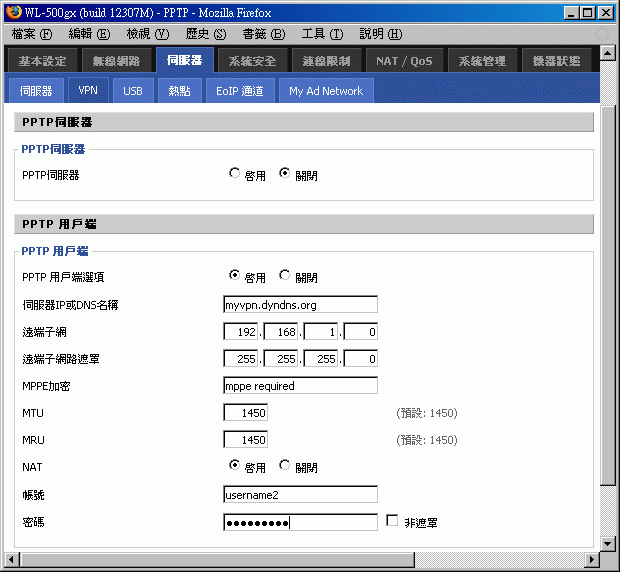
Task: Click the server address field showing myvpn.dyndns.org
Action: tap(300, 304)
